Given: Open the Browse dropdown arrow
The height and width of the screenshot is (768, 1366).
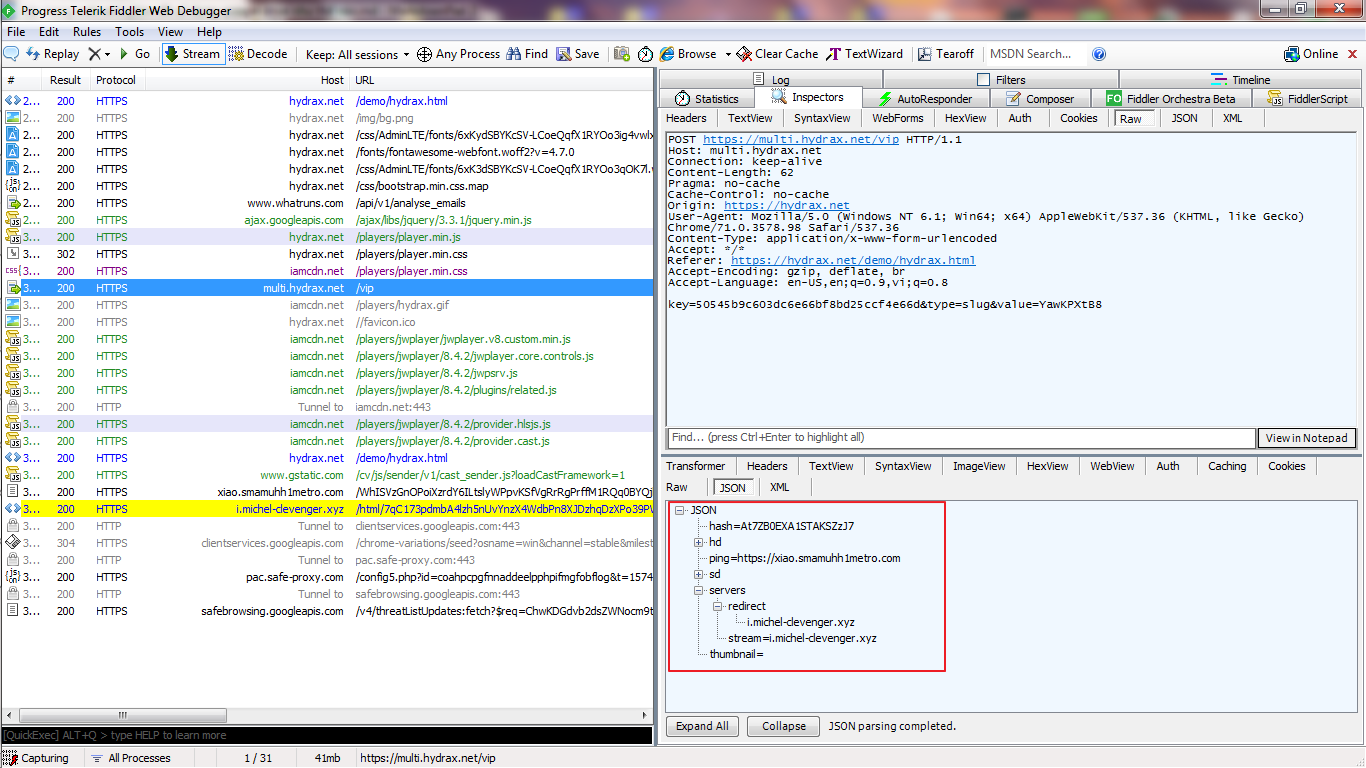Looking at the screenshot, I should 727,54.
